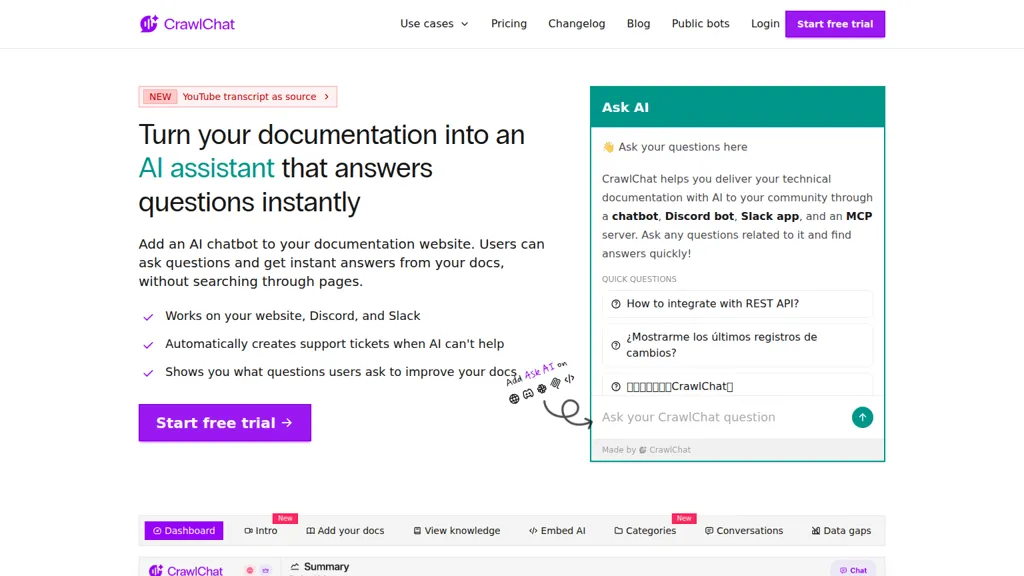This screenshot has width=1024, height=576.
Task: Click the CrawlChat logo icon in header
Action: (x=149, y=24)
